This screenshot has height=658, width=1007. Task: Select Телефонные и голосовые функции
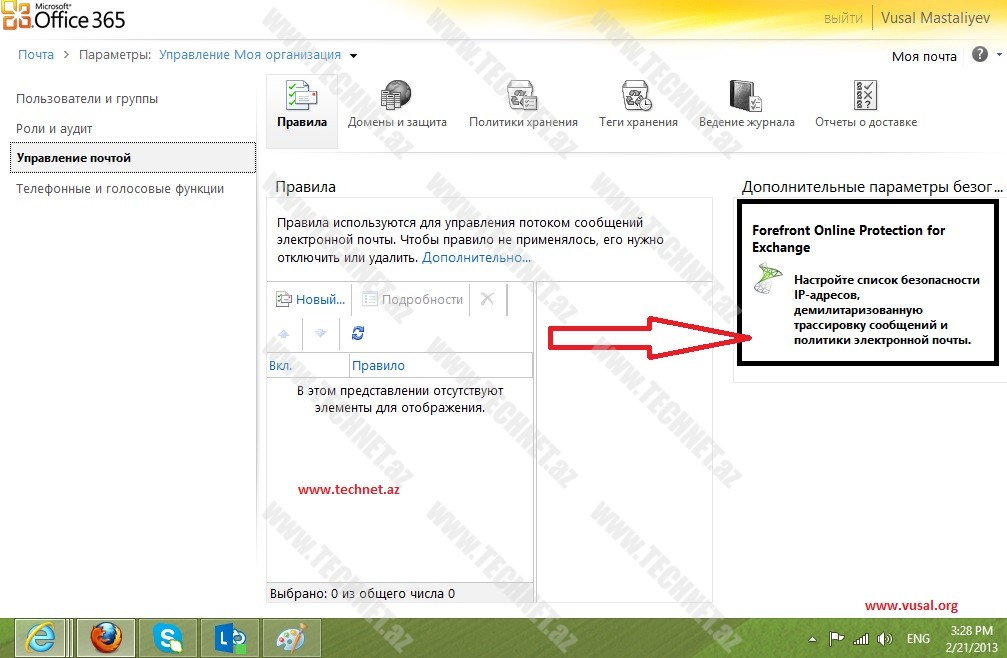coord(120,189)
